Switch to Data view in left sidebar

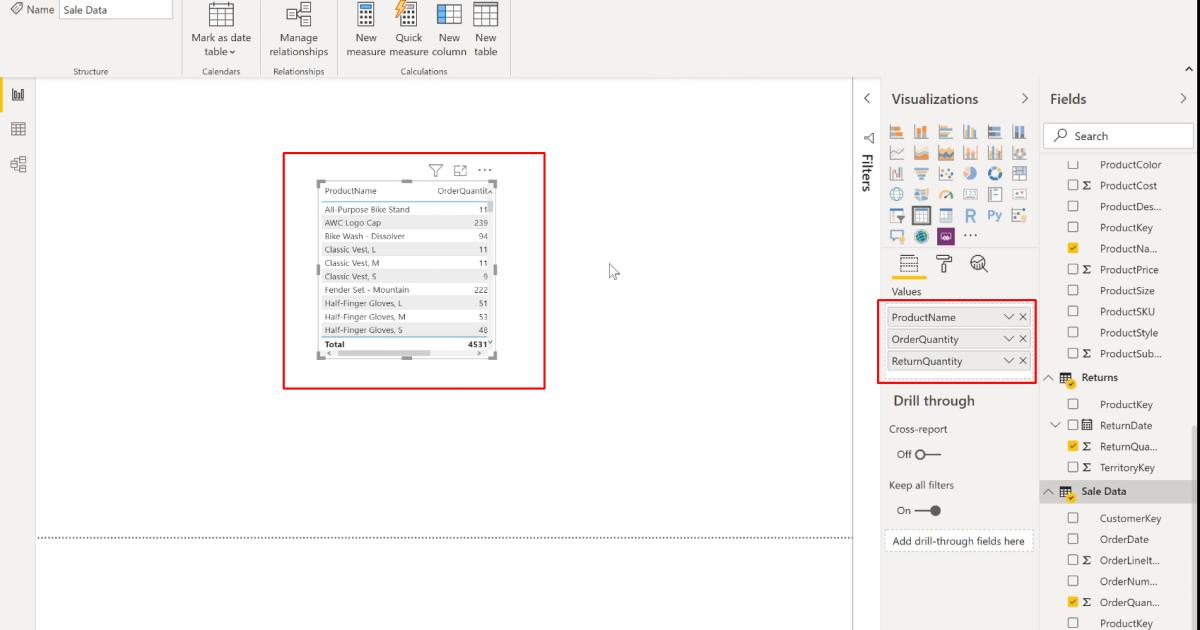click(x=17, y=128)
